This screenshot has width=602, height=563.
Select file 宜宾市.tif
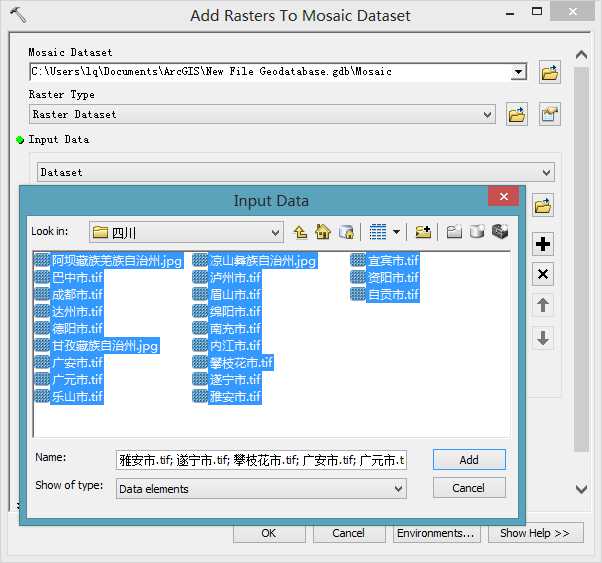click(385, 261)
